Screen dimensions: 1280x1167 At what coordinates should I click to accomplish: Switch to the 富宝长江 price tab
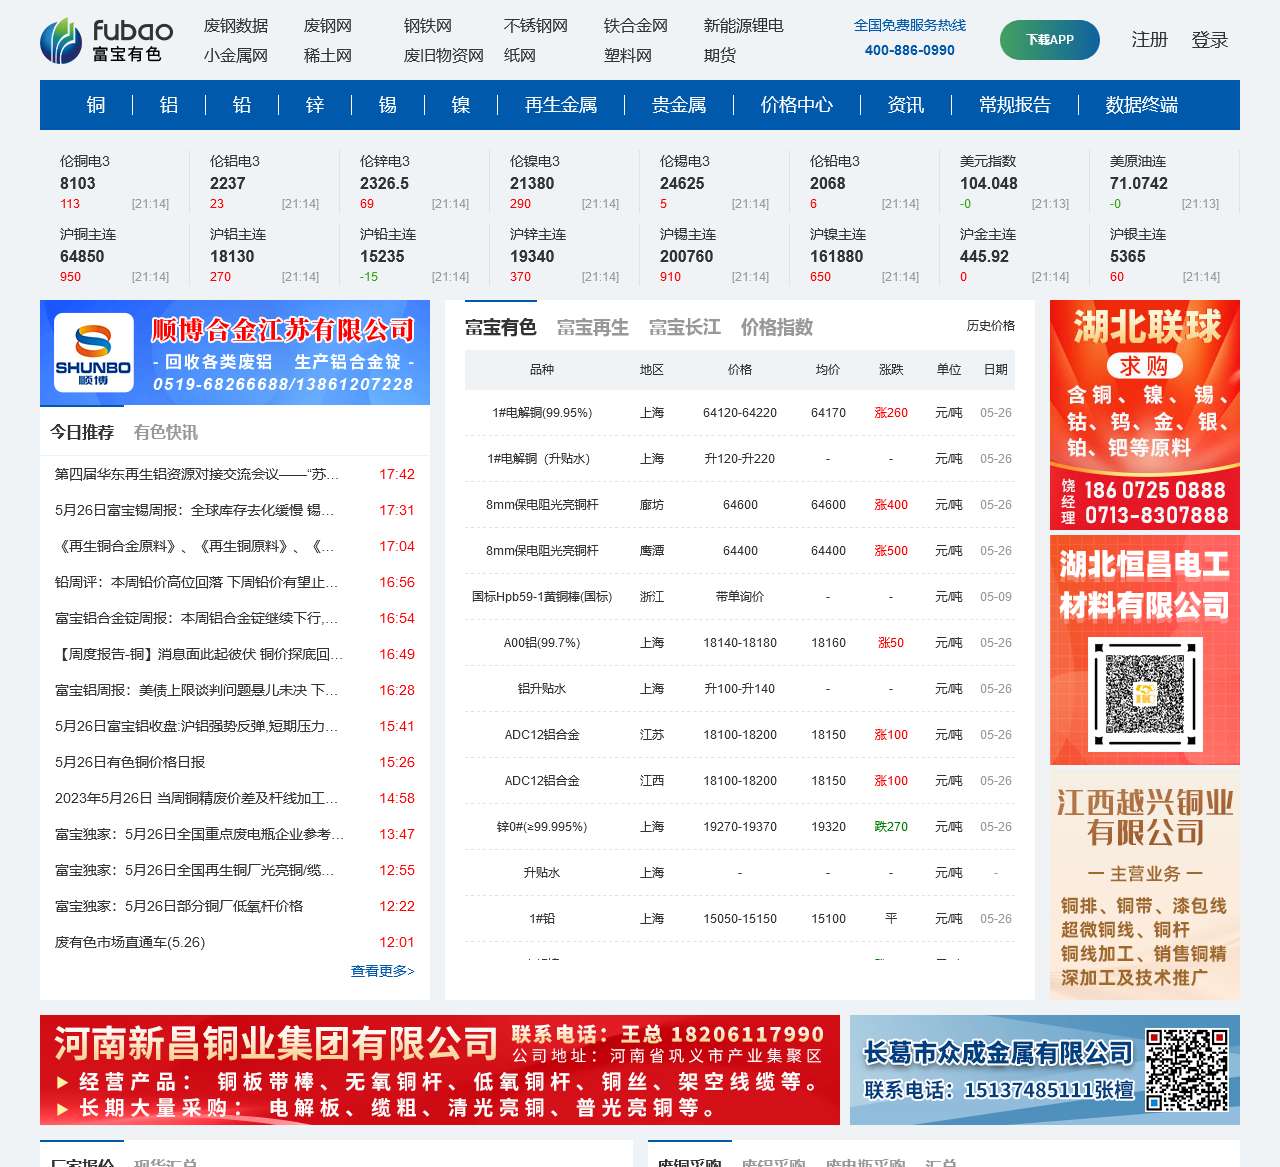(685, 327)
